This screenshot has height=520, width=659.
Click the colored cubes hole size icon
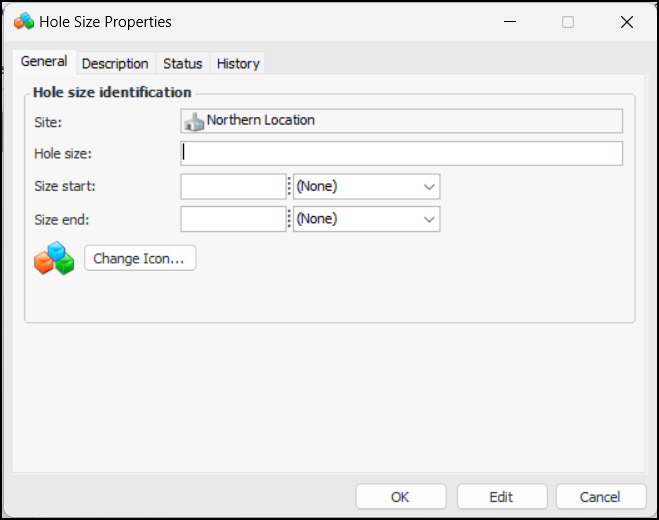(x=54, y=258)
